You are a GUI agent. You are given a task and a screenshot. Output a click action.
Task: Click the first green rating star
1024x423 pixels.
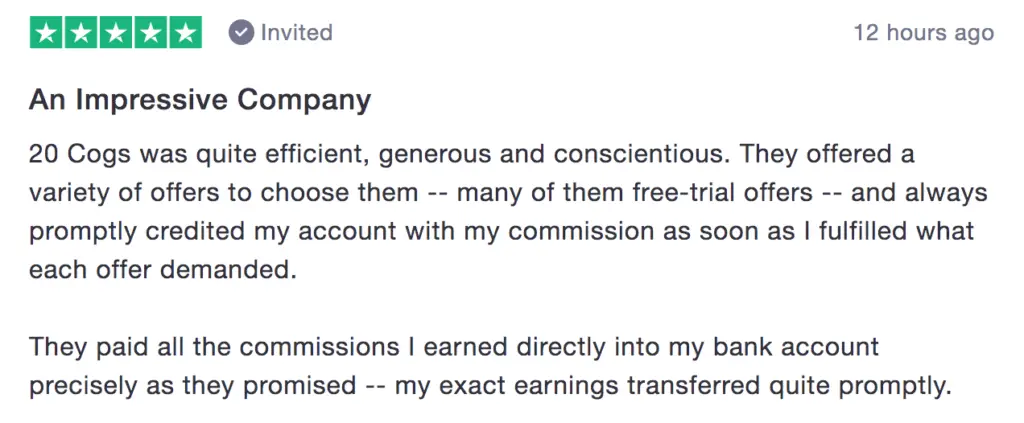click(x=46, y=32)
